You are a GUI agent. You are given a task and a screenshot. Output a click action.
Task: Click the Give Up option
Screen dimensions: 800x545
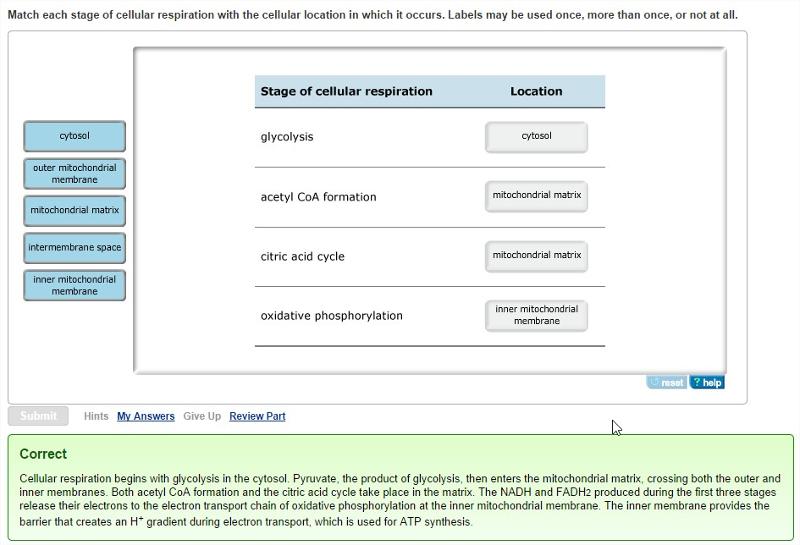click(x=202, y=416)
